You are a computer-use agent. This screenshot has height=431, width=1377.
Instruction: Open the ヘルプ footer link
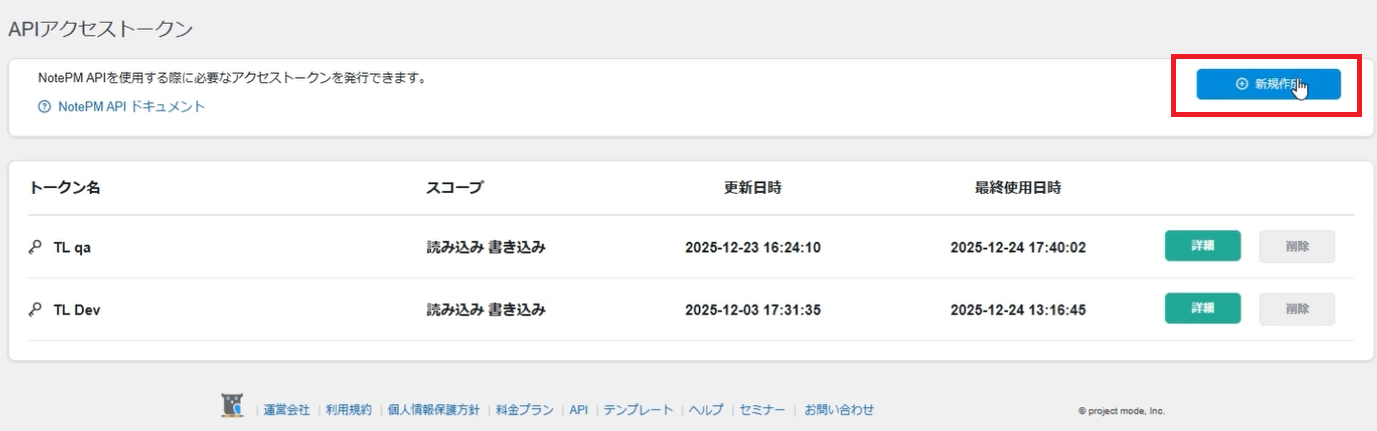706,410
